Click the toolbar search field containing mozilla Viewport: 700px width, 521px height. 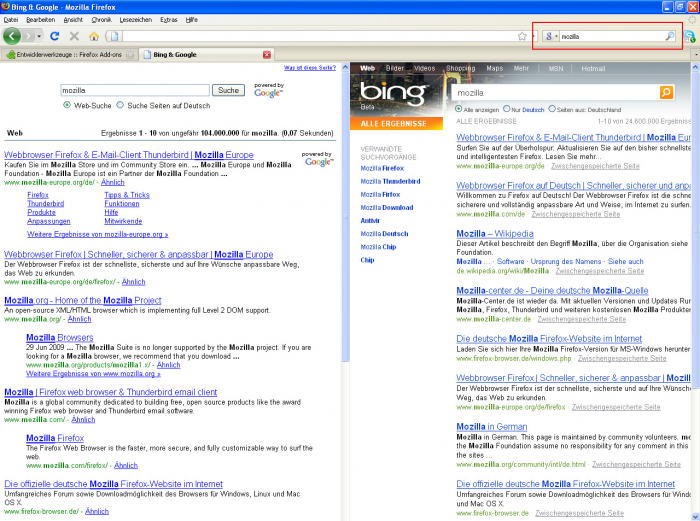point(612,36)
